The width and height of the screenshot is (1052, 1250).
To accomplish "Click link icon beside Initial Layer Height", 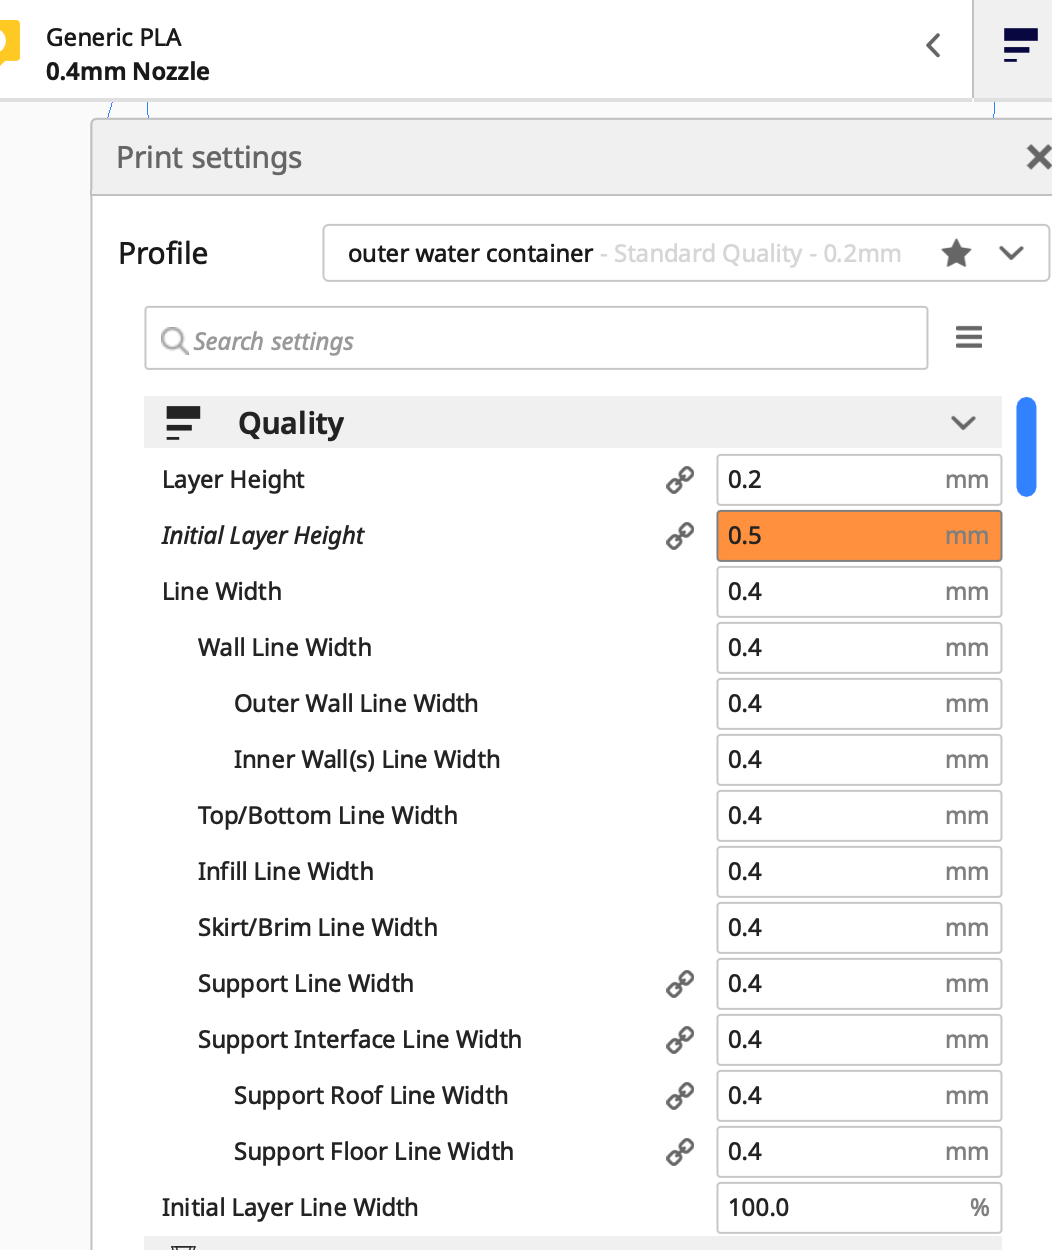I will click(680, 536).
